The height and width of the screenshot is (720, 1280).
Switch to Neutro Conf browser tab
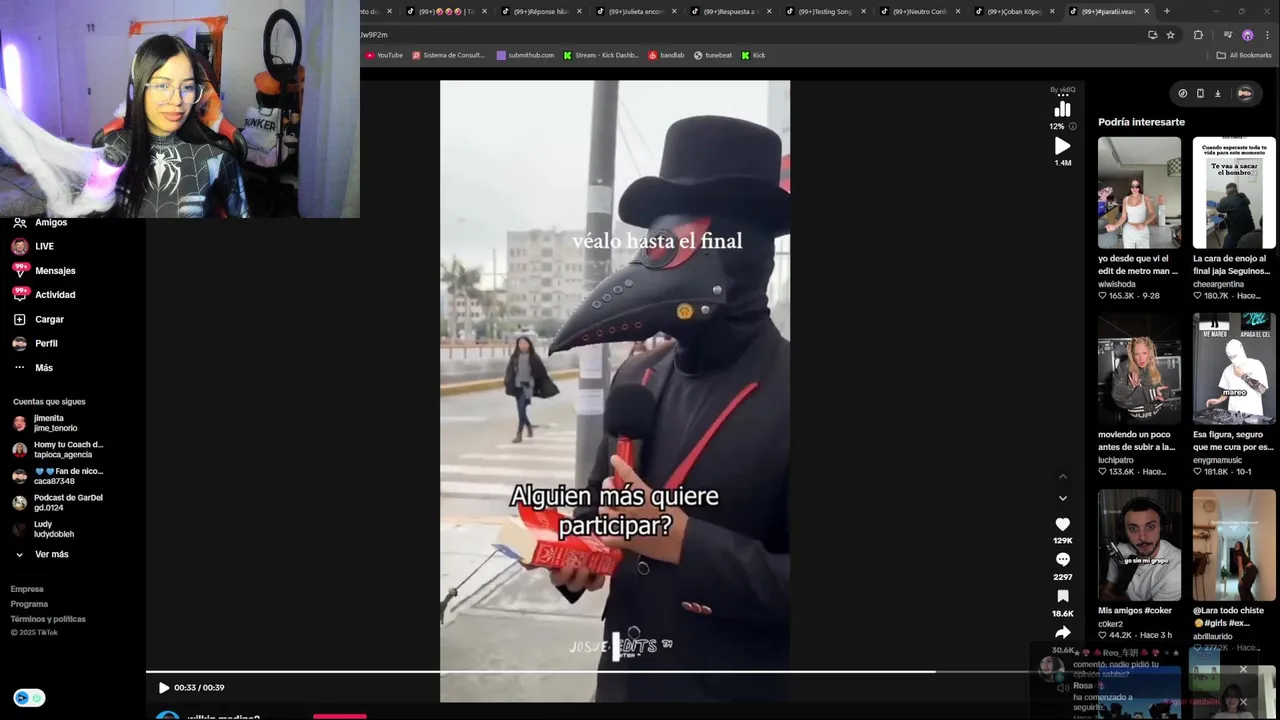[918, 11]
